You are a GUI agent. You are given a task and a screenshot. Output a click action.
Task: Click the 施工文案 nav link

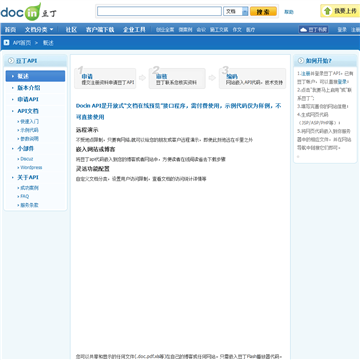tap(219, 30)
